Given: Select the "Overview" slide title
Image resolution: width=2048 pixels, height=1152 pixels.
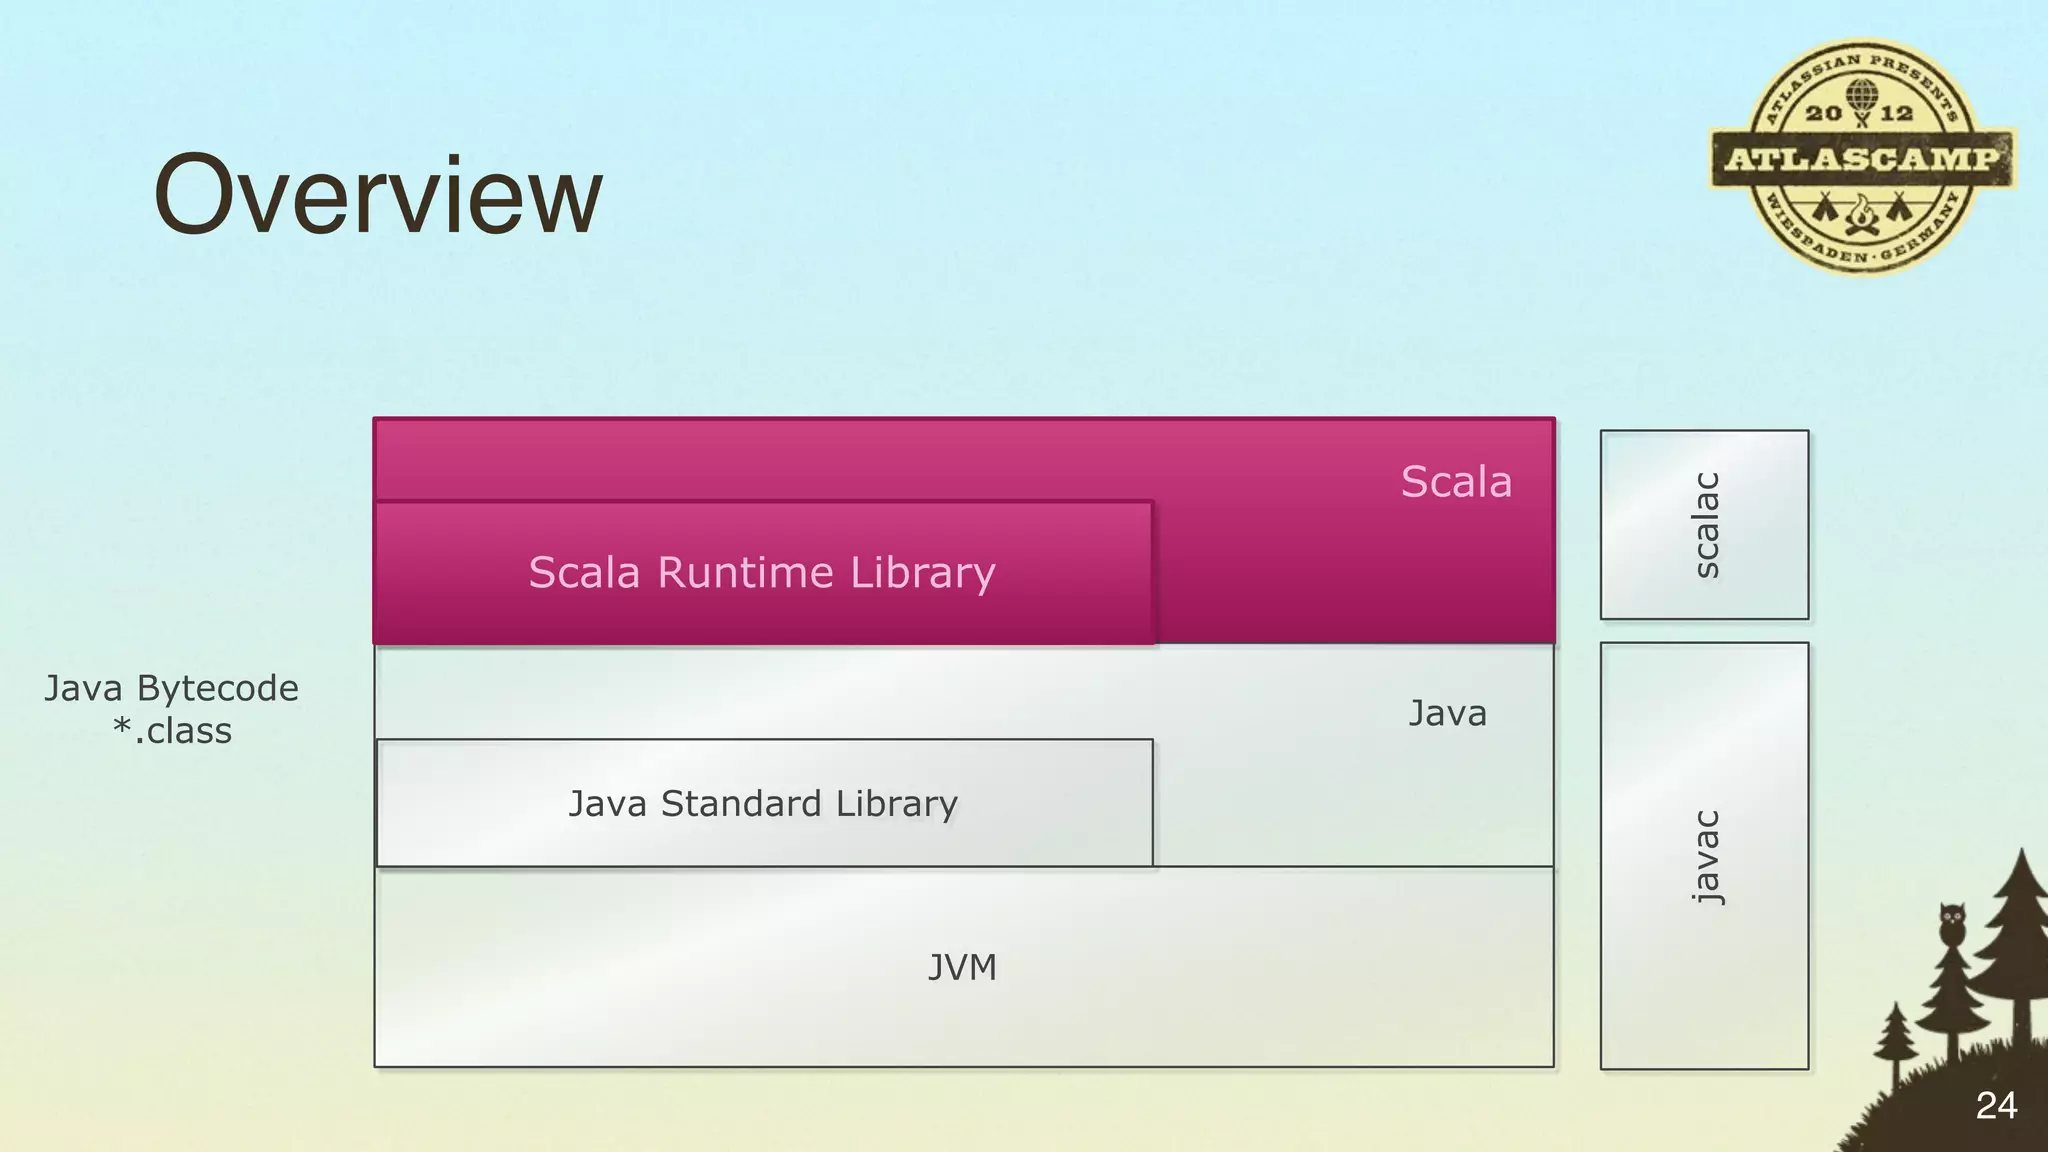Looking at the screenshot, I should pos(378,194).
